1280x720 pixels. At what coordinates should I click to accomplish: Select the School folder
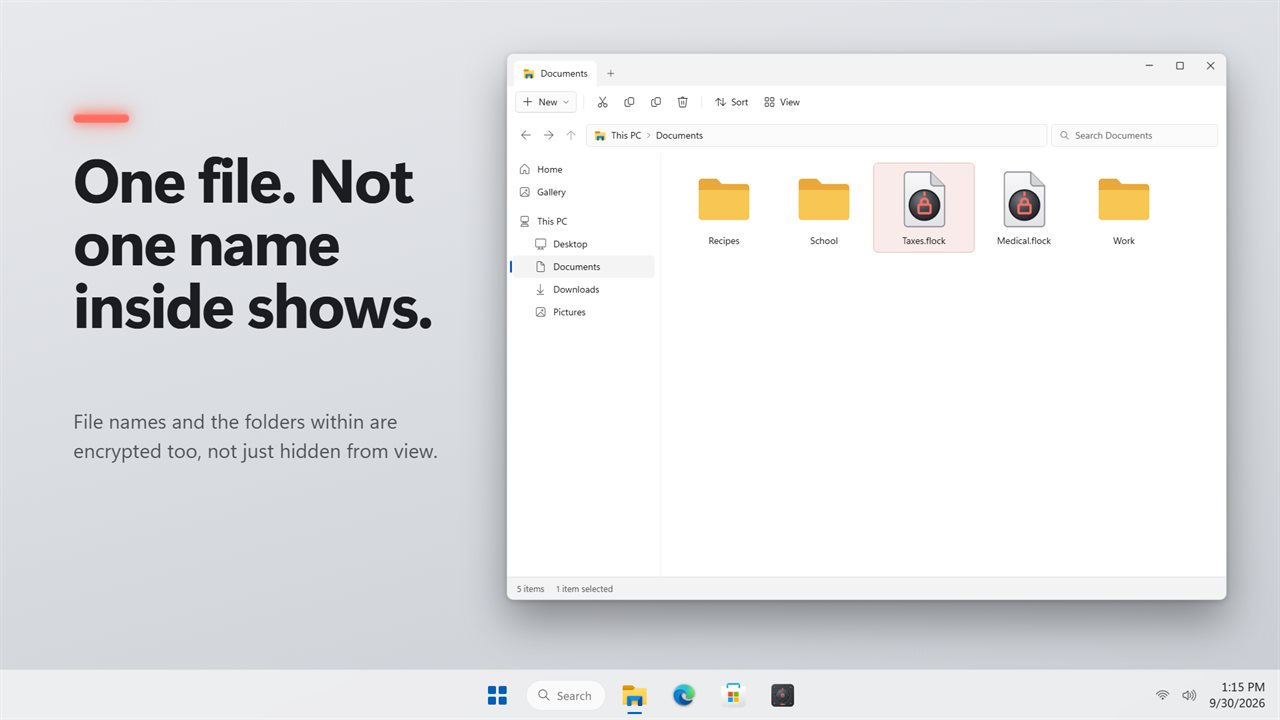click(x=824, y=208)
